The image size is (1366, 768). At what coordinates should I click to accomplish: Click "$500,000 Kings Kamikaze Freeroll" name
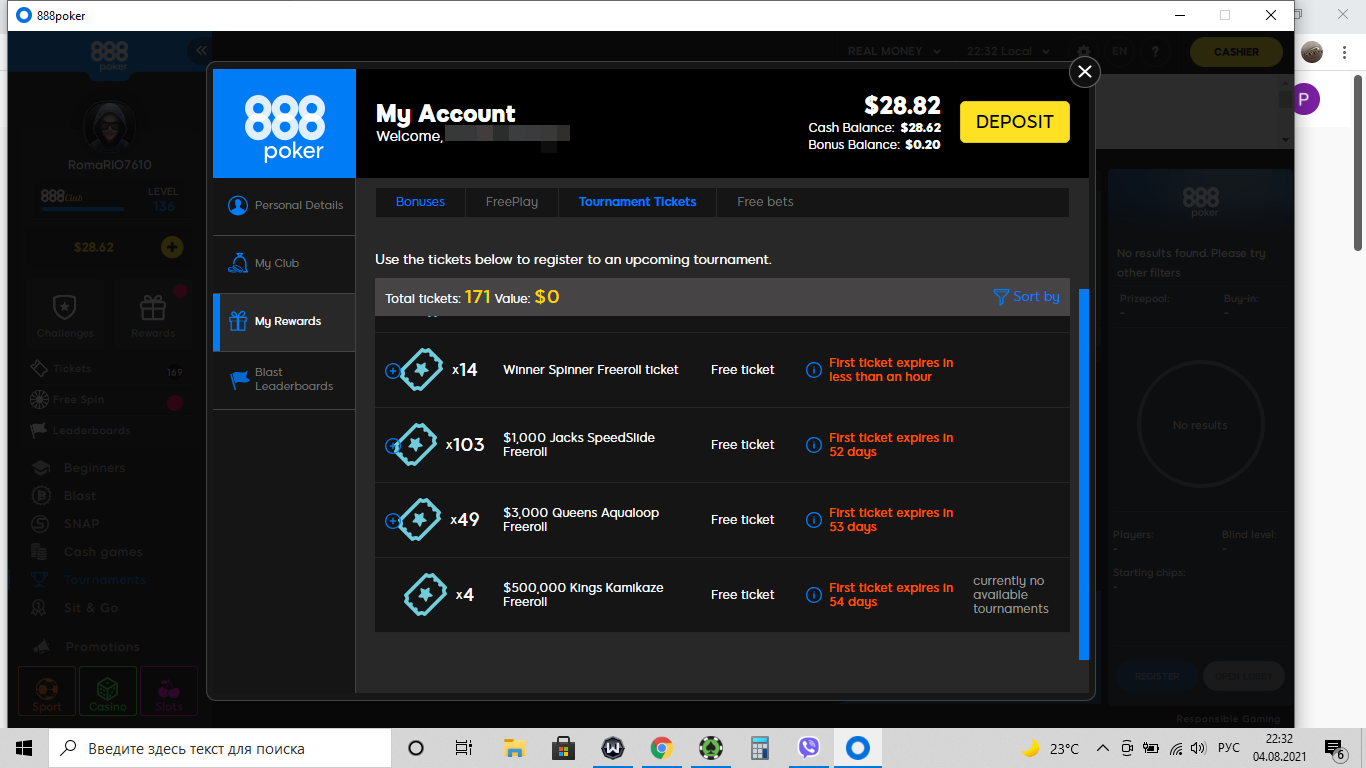click(x=583, y=595)
